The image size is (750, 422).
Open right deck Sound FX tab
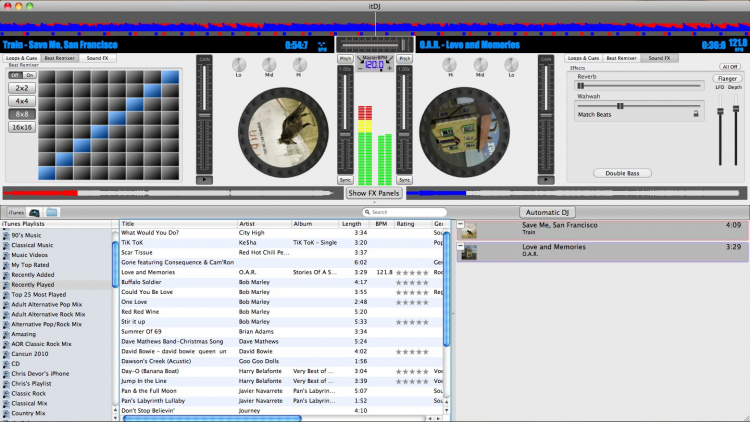(x=659, y=58)
